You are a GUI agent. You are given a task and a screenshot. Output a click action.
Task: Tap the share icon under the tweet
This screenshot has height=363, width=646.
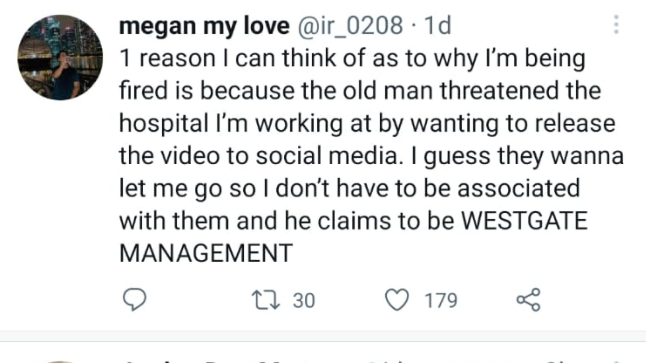click(x=529, y=300)
